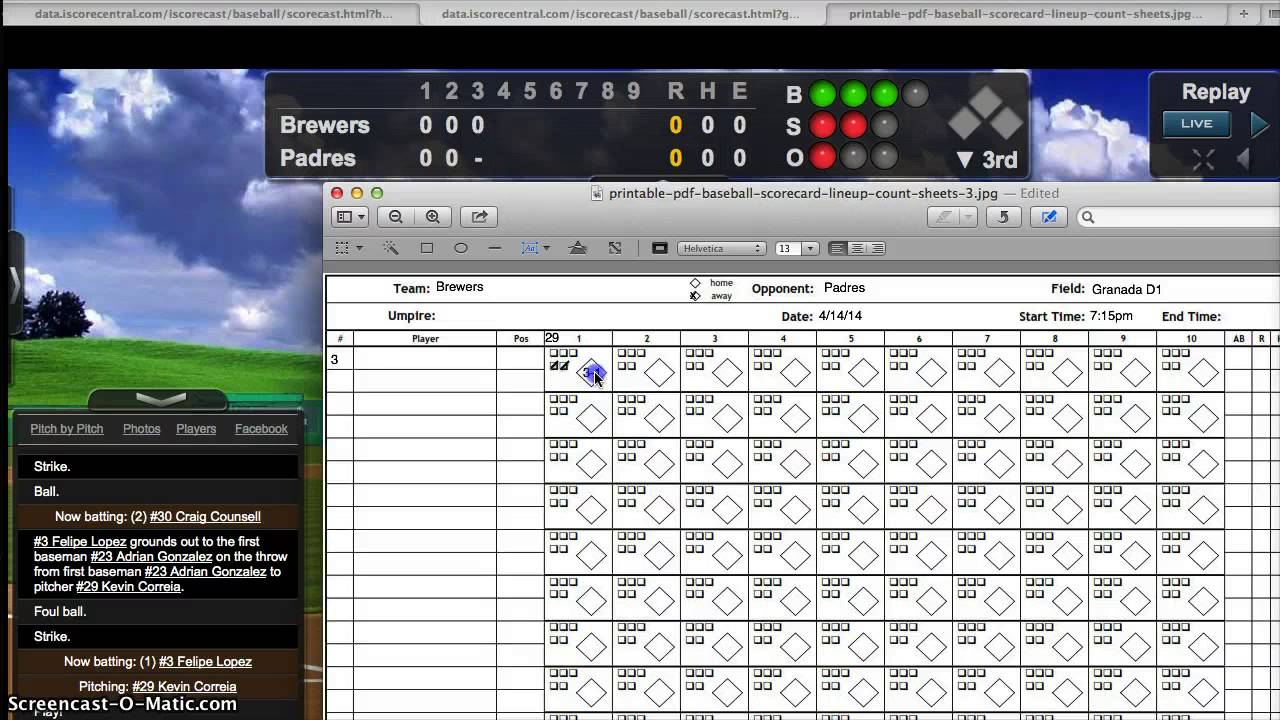Click the date 4/14/14 text
Viewport: 1280px width, 720px height.
pos(840,316)
